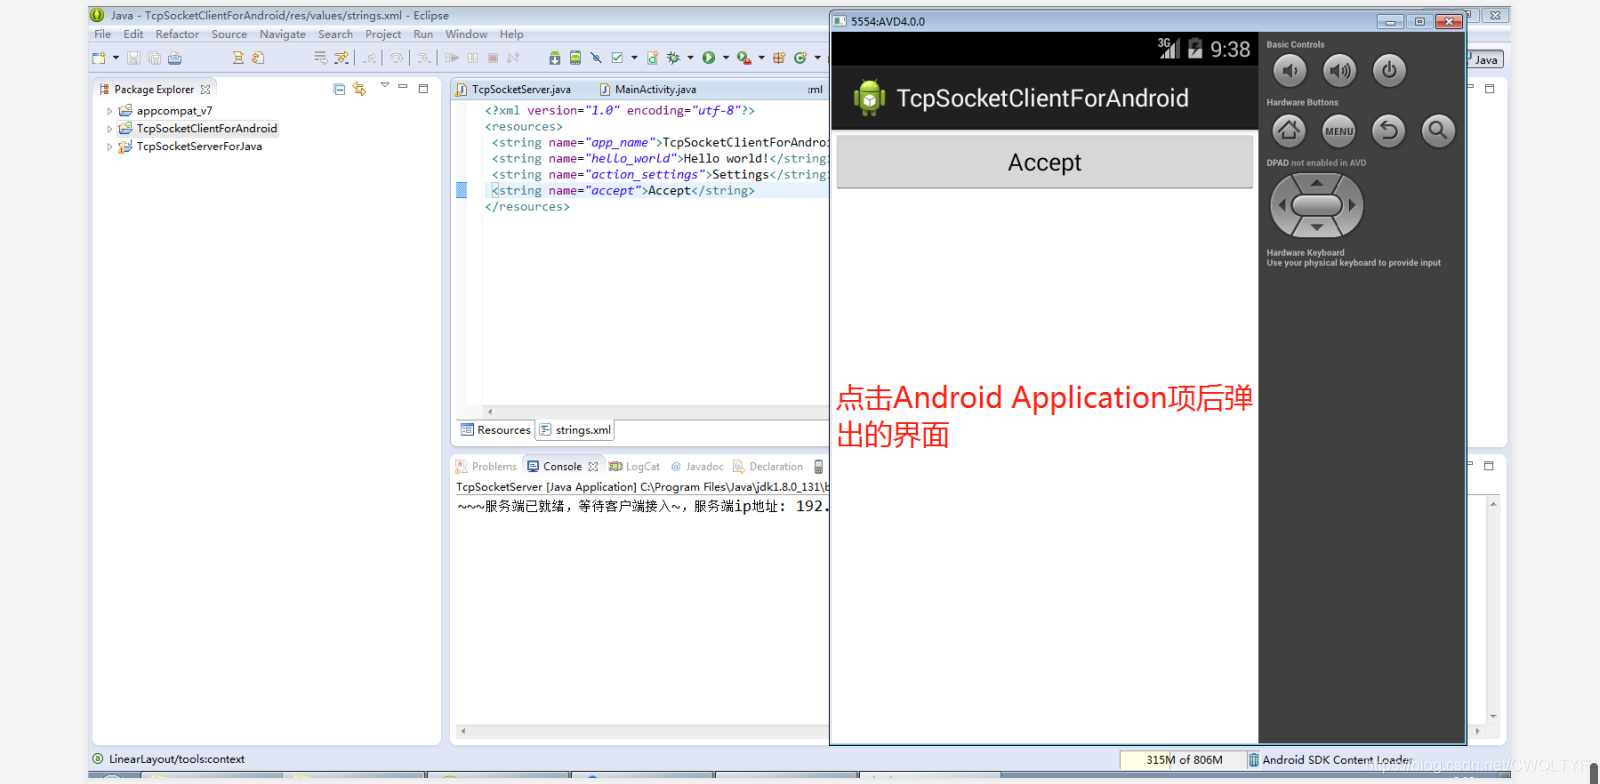Open the Debug button dropdown arrow

click(690, 58)
